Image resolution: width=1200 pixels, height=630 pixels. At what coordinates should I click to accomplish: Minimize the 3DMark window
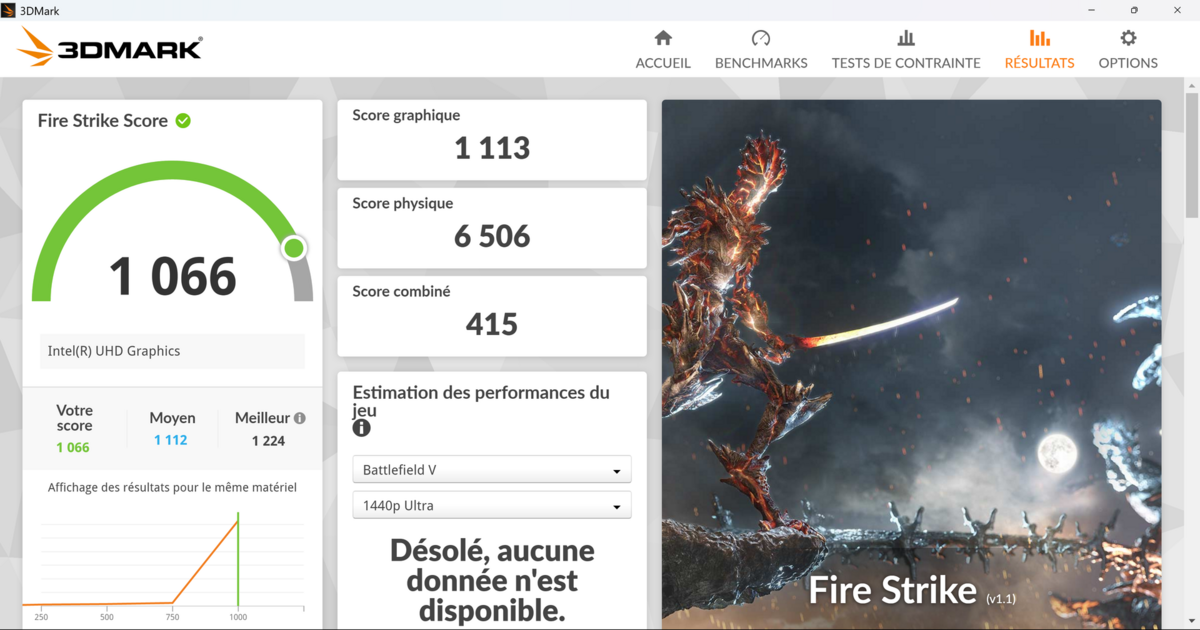[1089, 10]
